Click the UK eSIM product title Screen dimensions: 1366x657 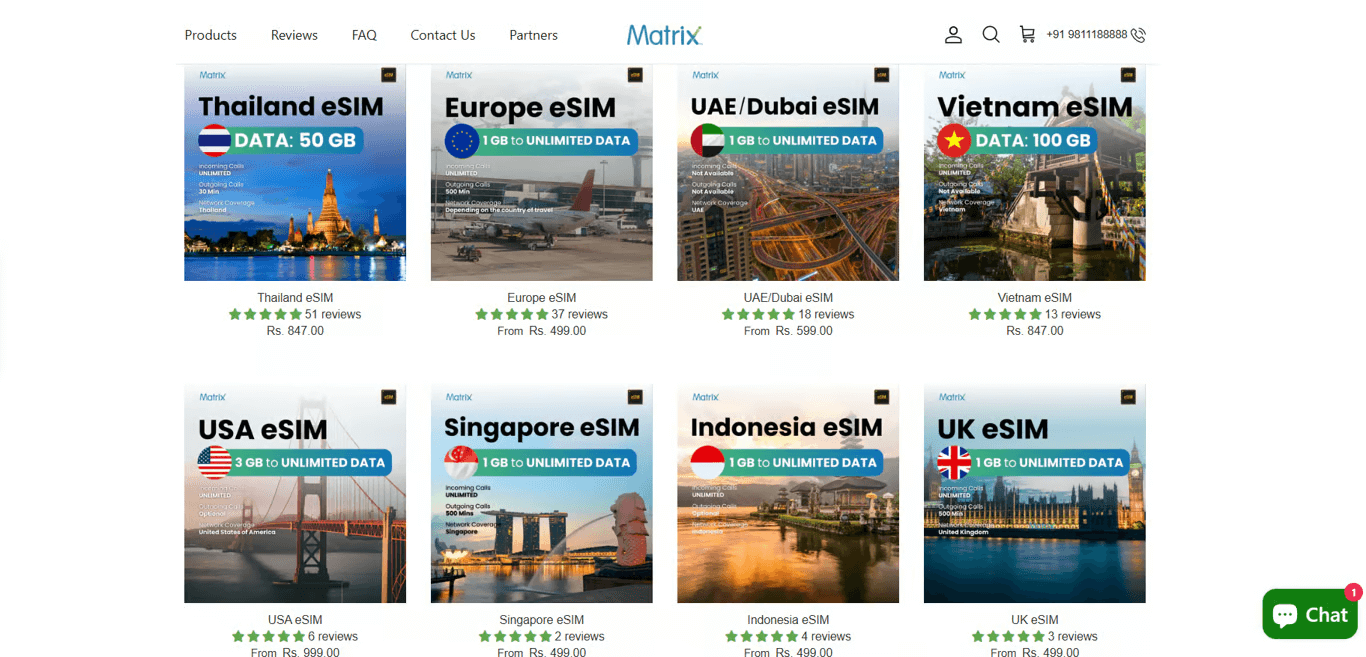pyautogui.click(x=1034, y=619)
